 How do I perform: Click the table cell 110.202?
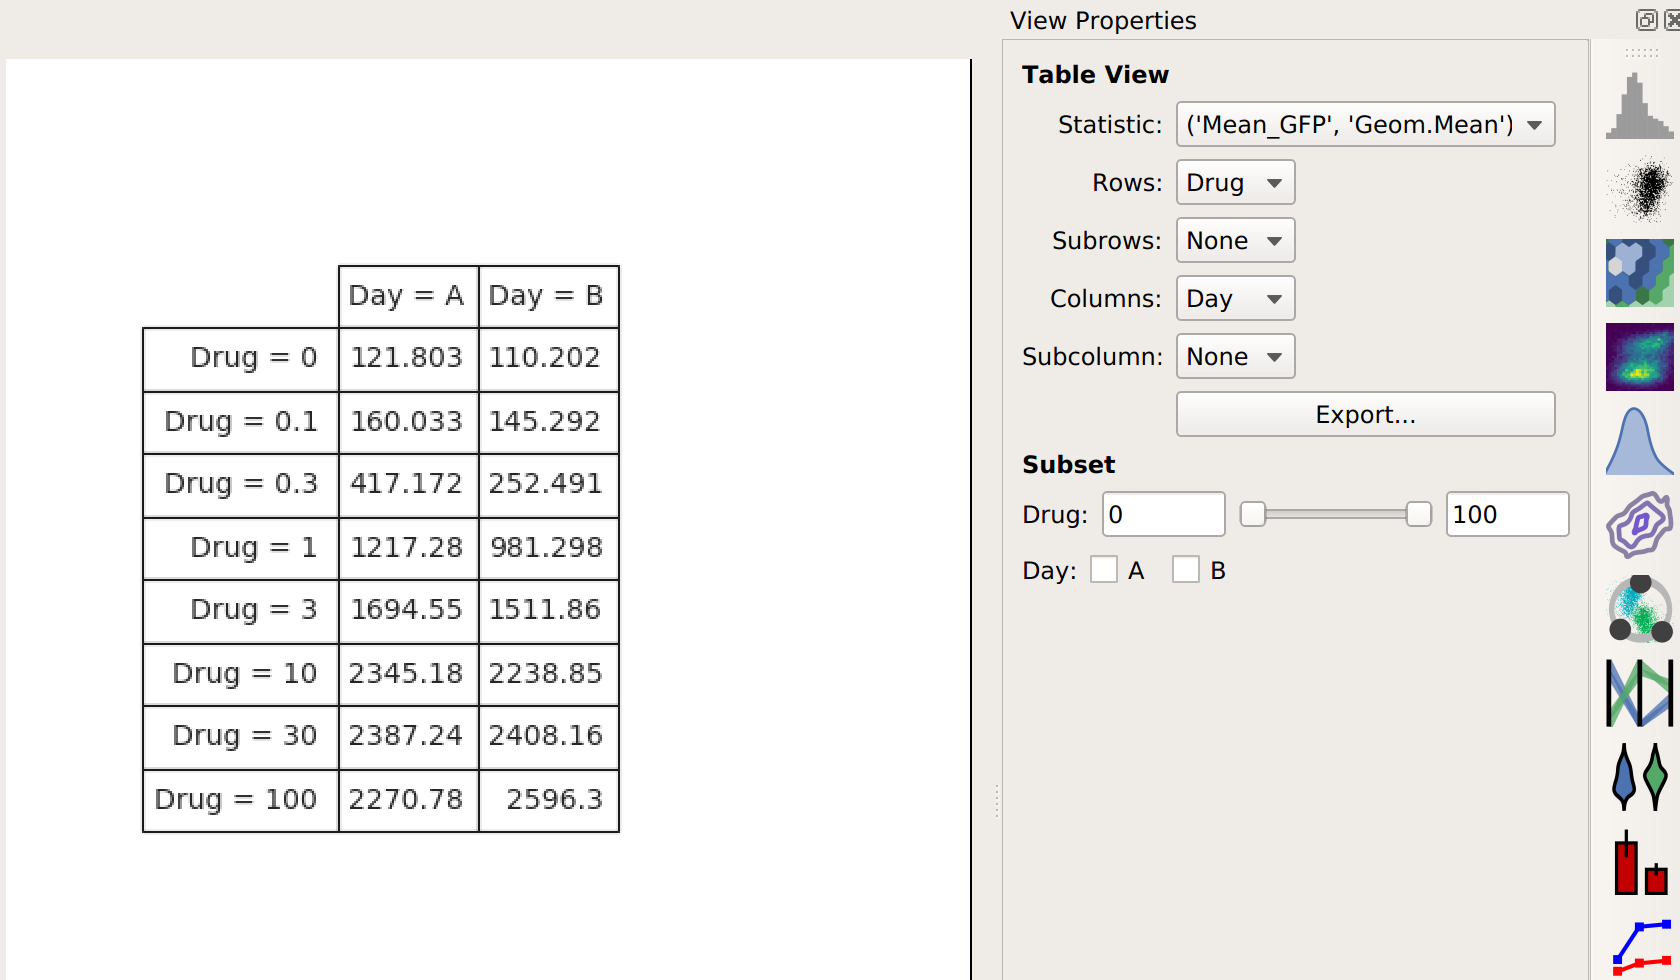pos(549,359)
